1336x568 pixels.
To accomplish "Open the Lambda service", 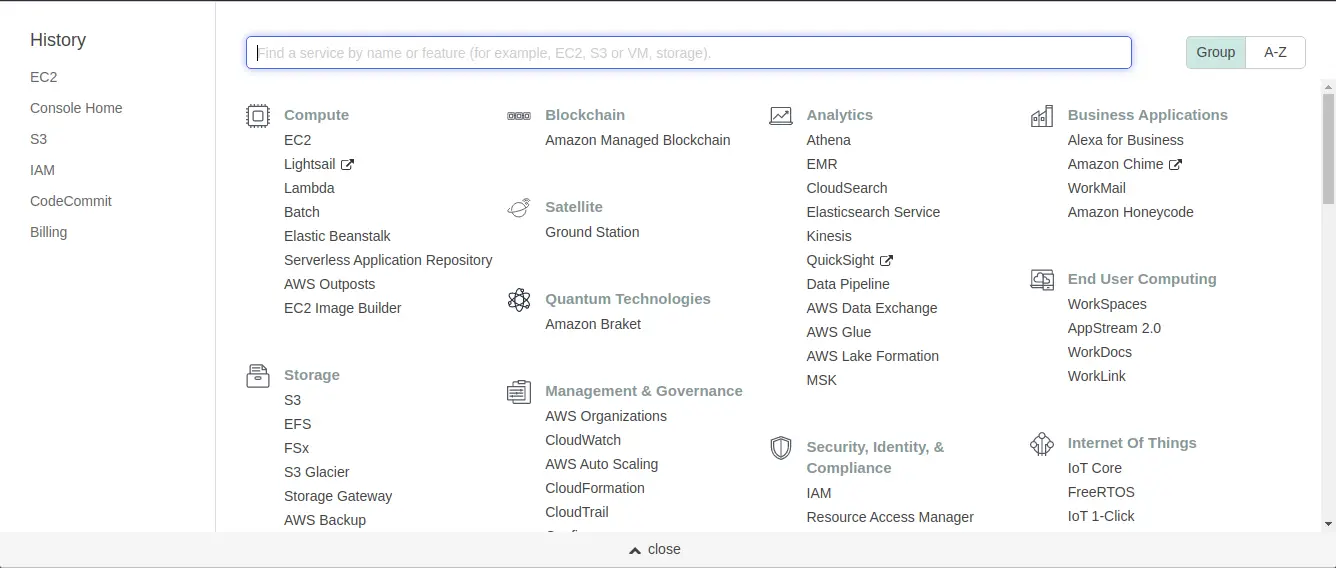I will [309, 188].
